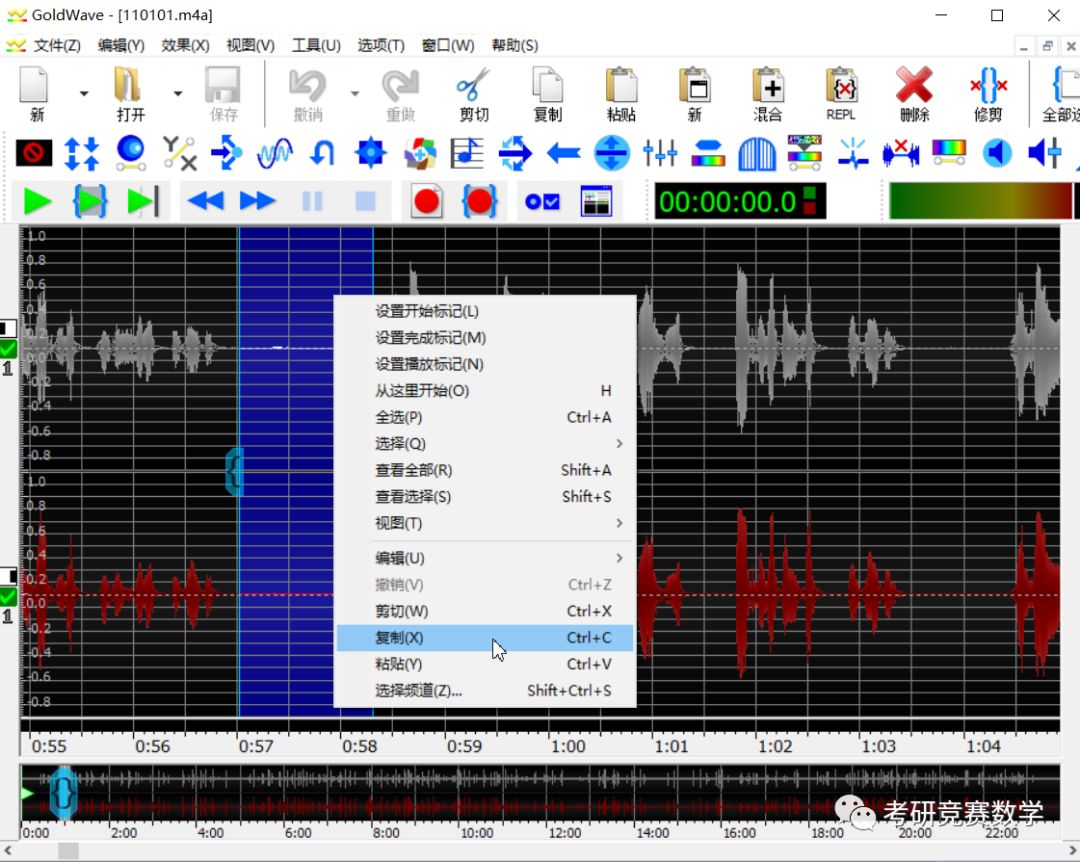Open the 效果(X) menu in the menu bar

point(185,45)
